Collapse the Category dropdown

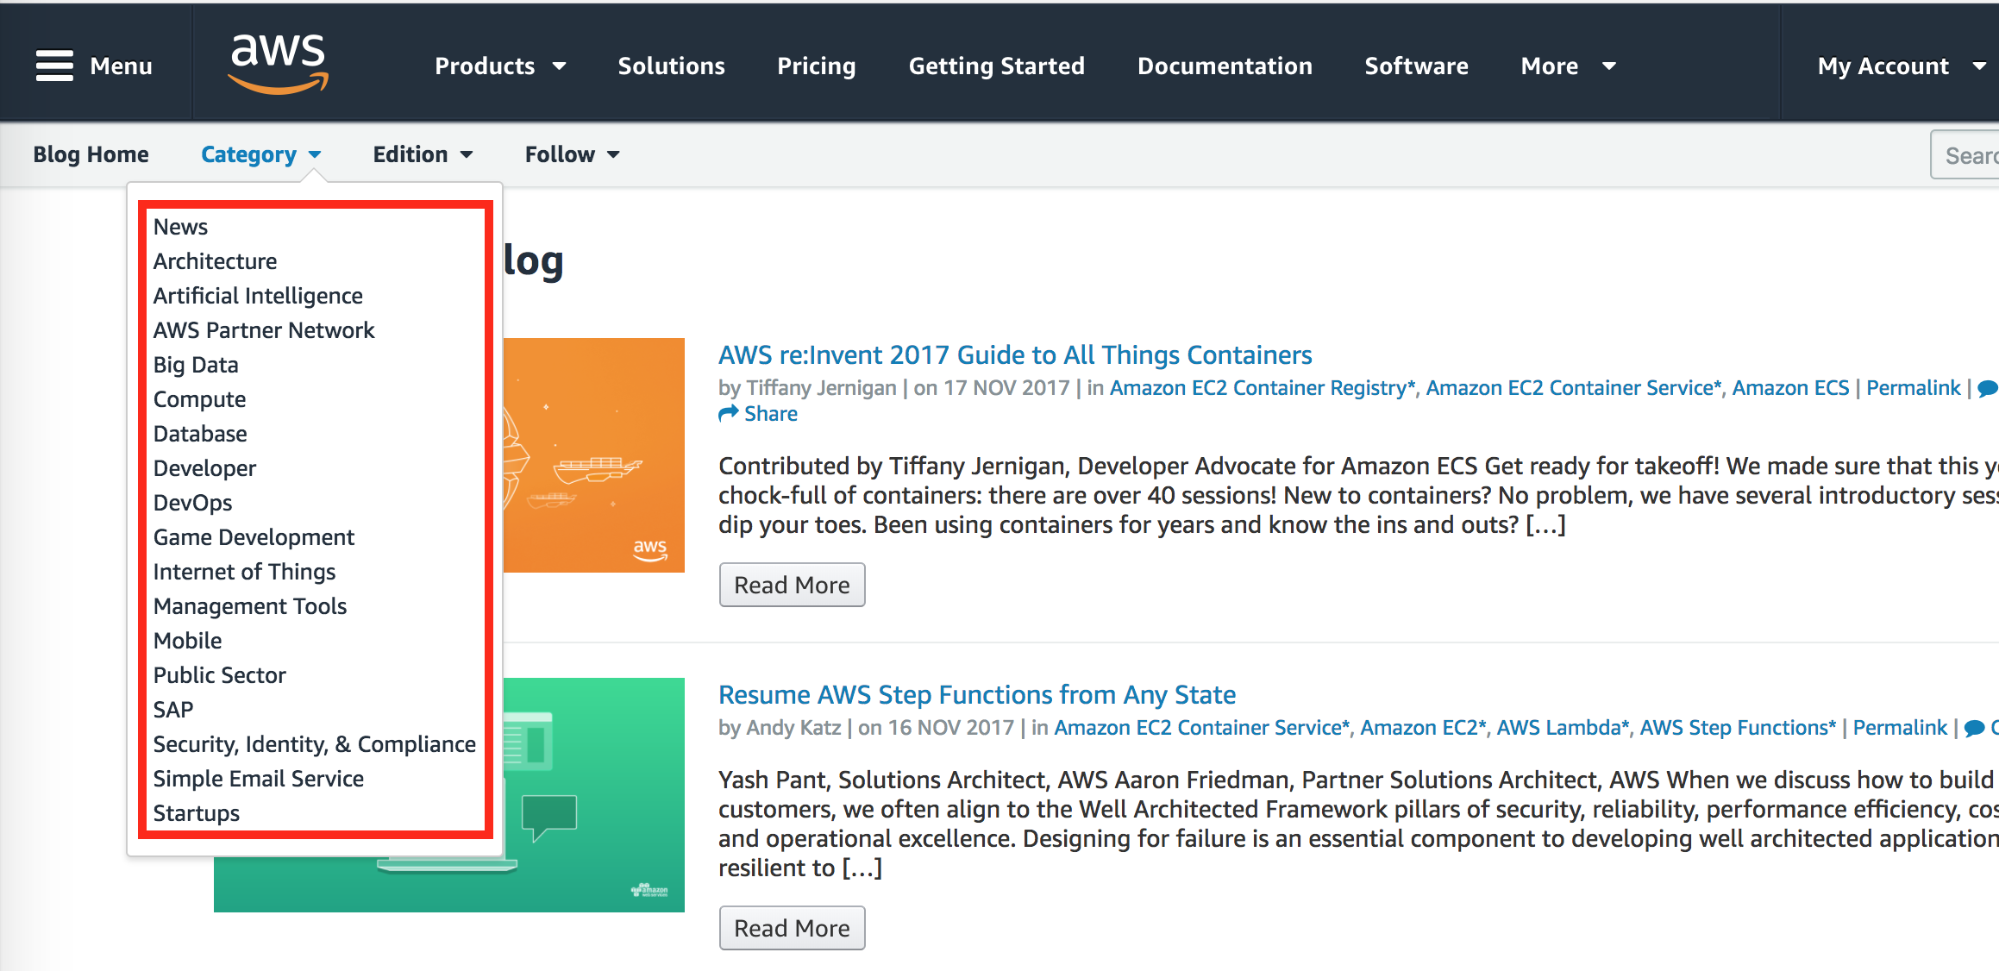tap(261, 155)
